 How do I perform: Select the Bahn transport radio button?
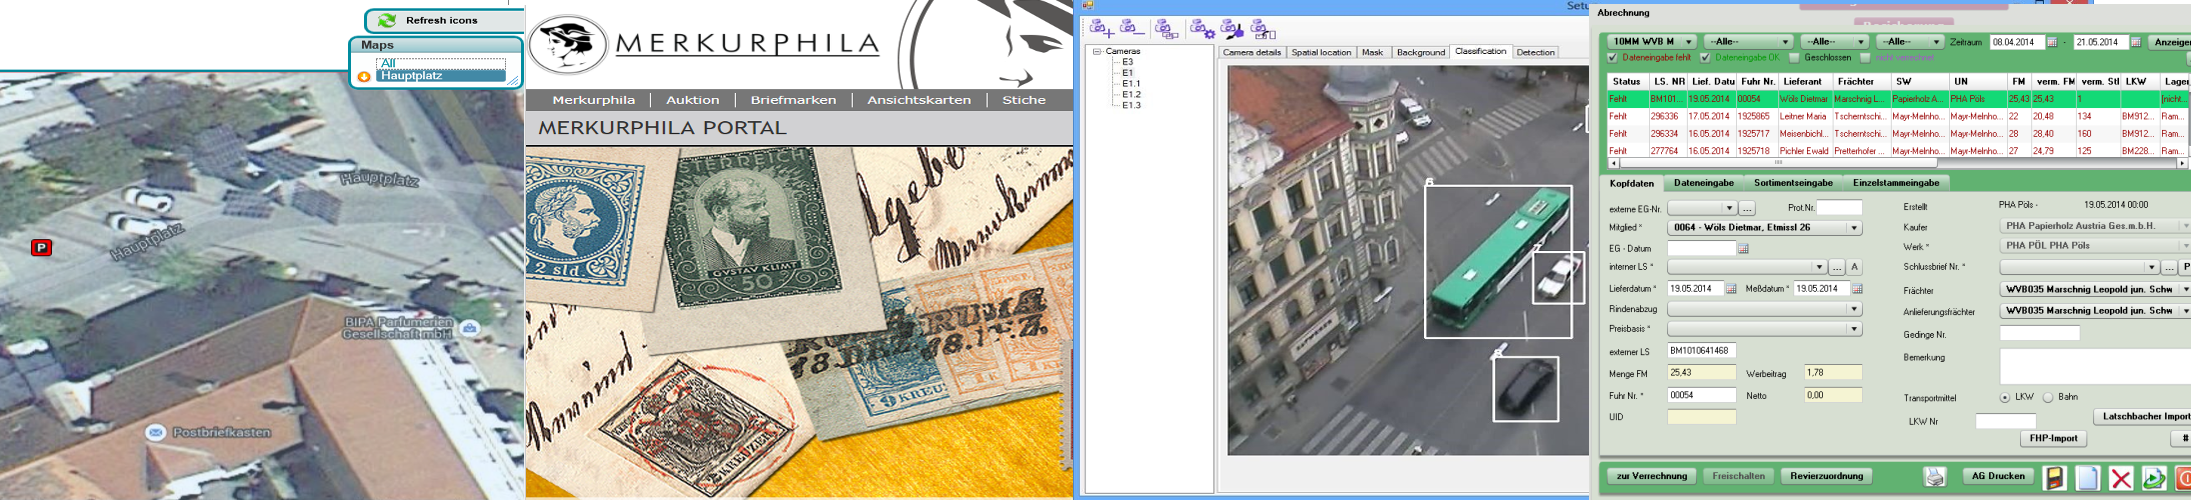[2048, 398]
